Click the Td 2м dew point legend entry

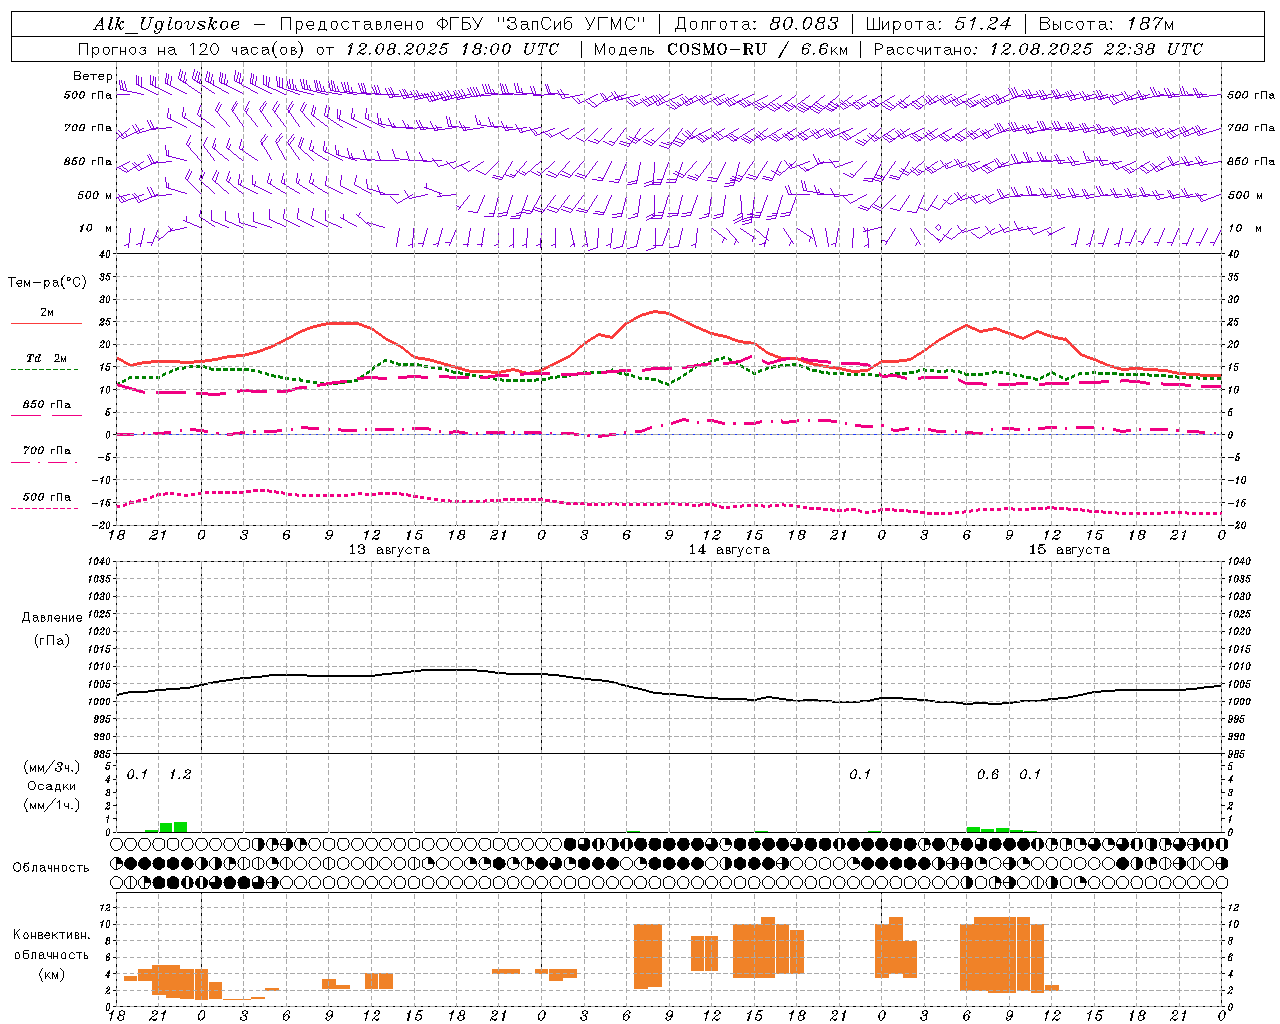pyautogui.click(x=46, y=358)
